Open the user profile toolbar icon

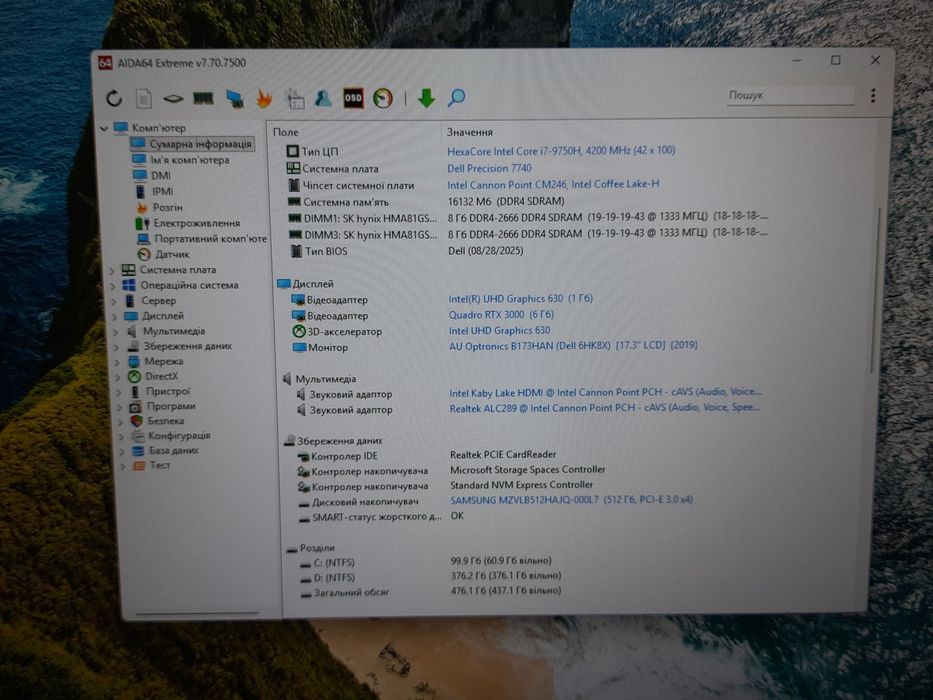click(323, 98)
